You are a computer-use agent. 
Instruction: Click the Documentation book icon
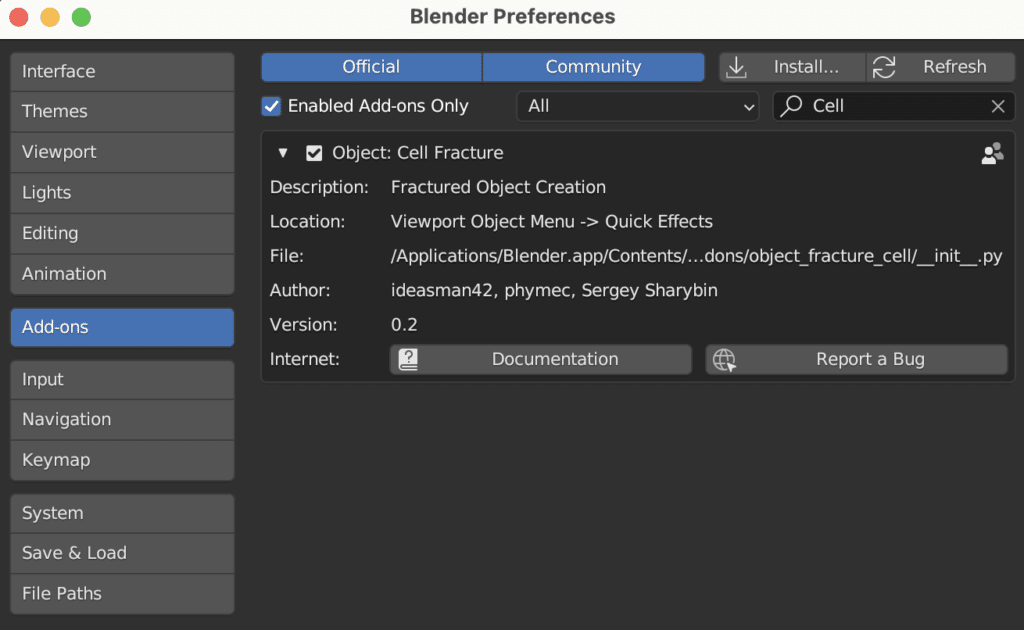tap(408, 360)
